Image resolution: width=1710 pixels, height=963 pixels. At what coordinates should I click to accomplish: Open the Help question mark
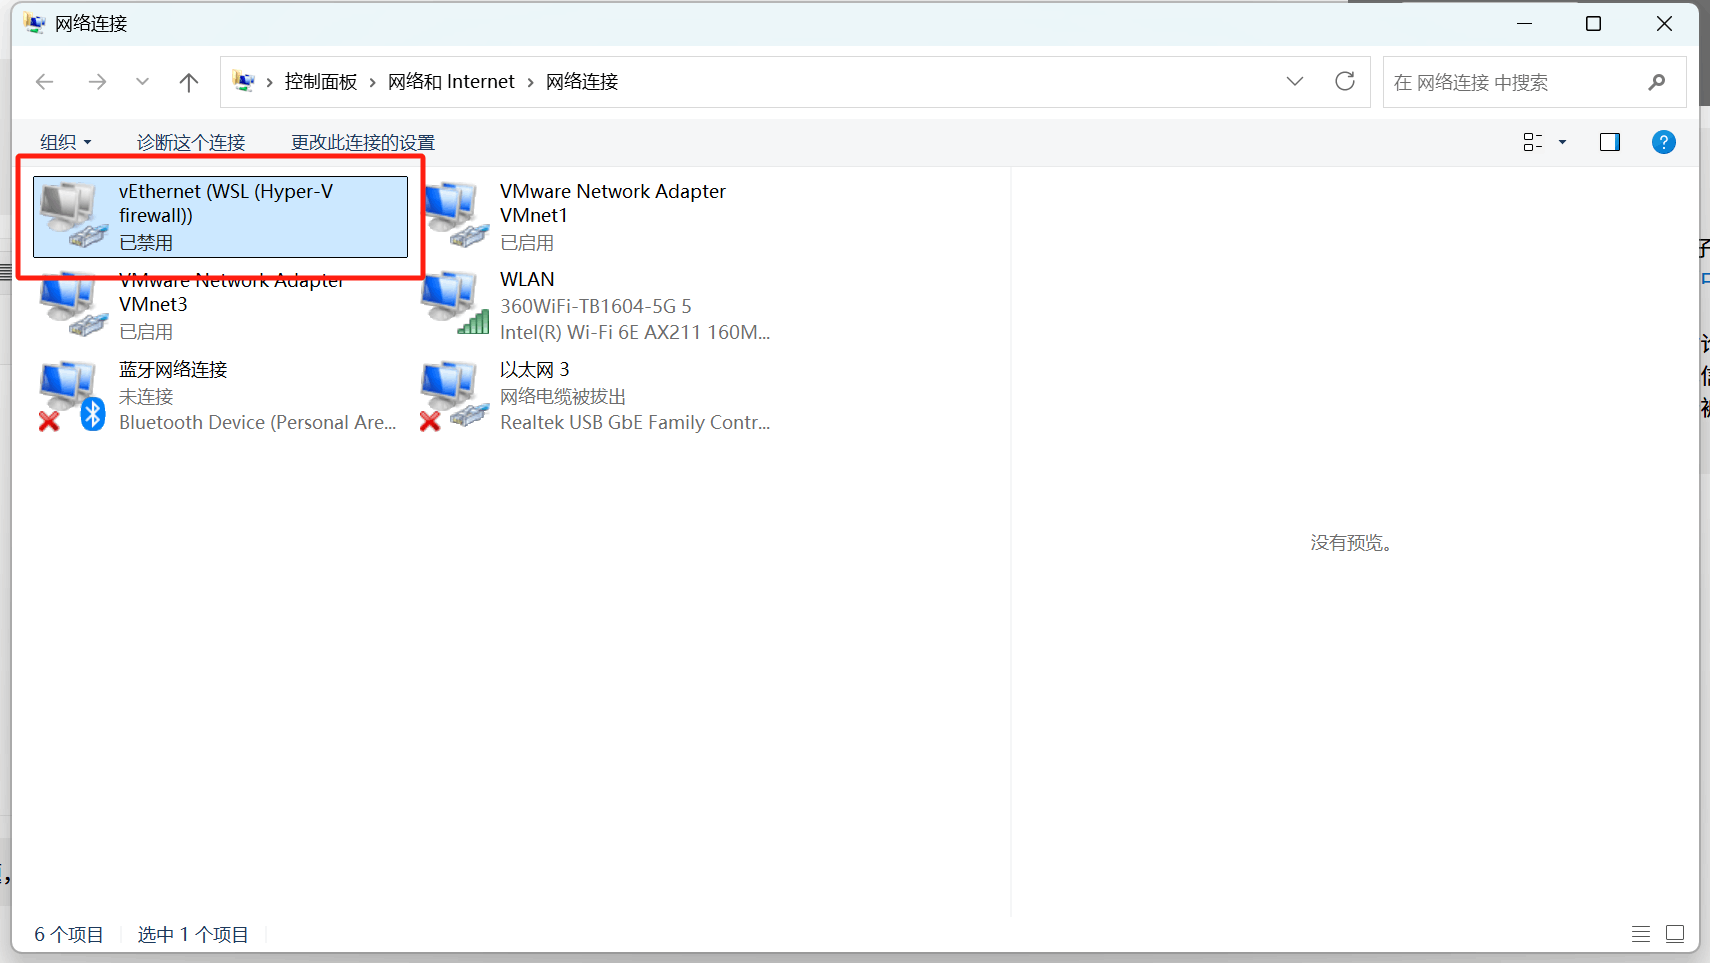[x=1663, y=141]
